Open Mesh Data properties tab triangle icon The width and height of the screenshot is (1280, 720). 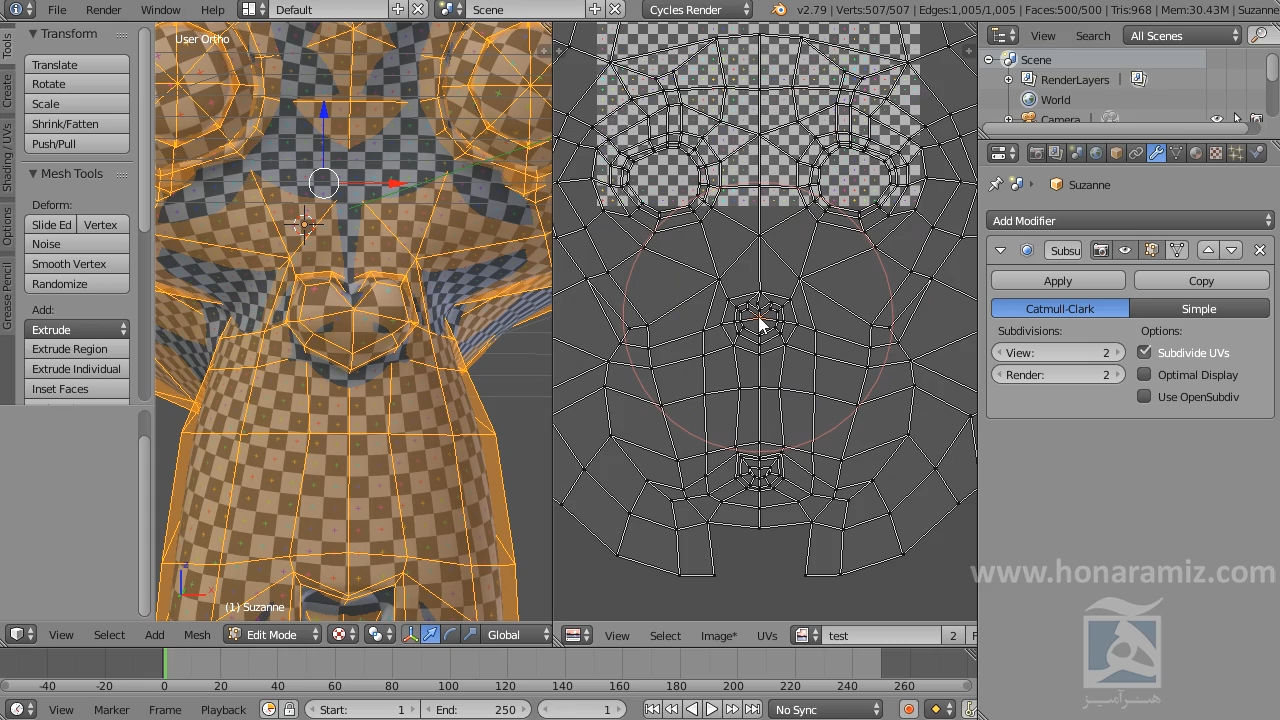click(1176, 153)
